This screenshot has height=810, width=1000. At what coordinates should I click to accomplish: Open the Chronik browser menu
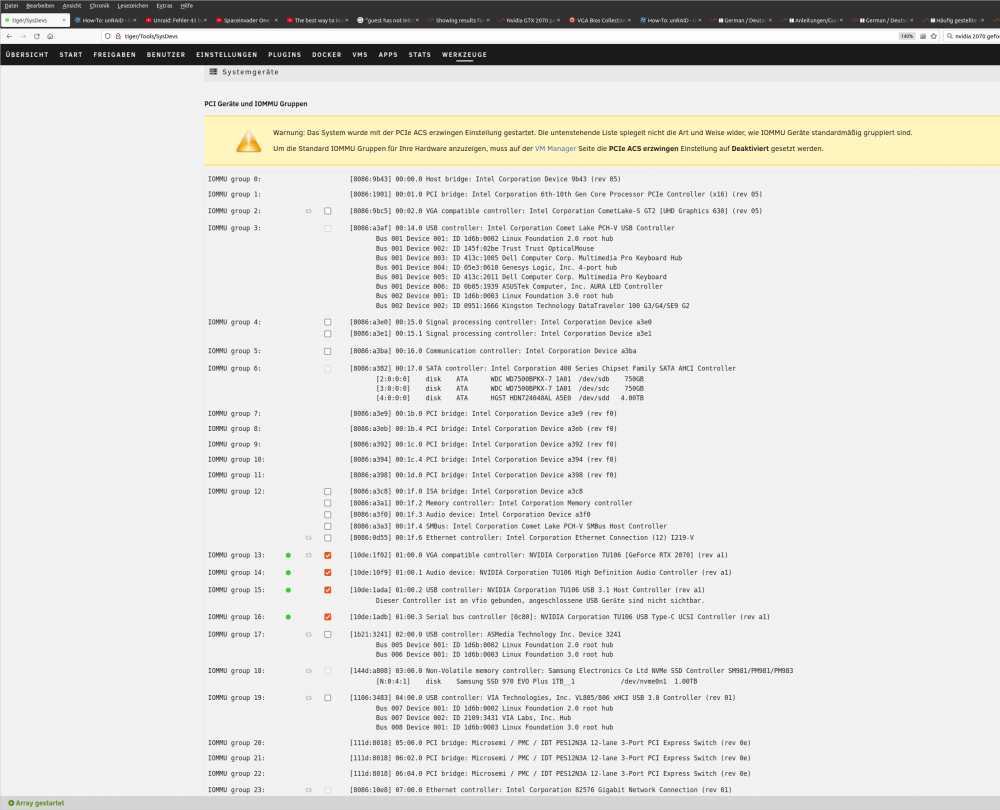coord(99,6)
